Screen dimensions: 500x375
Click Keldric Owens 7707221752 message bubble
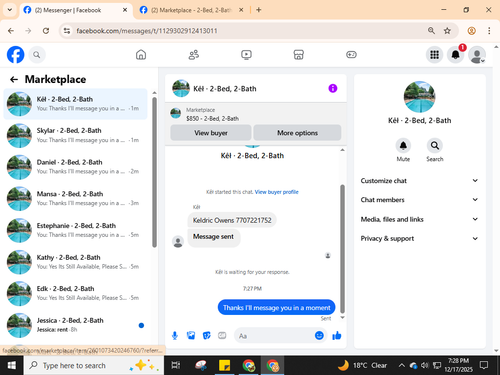pos(232,220)
